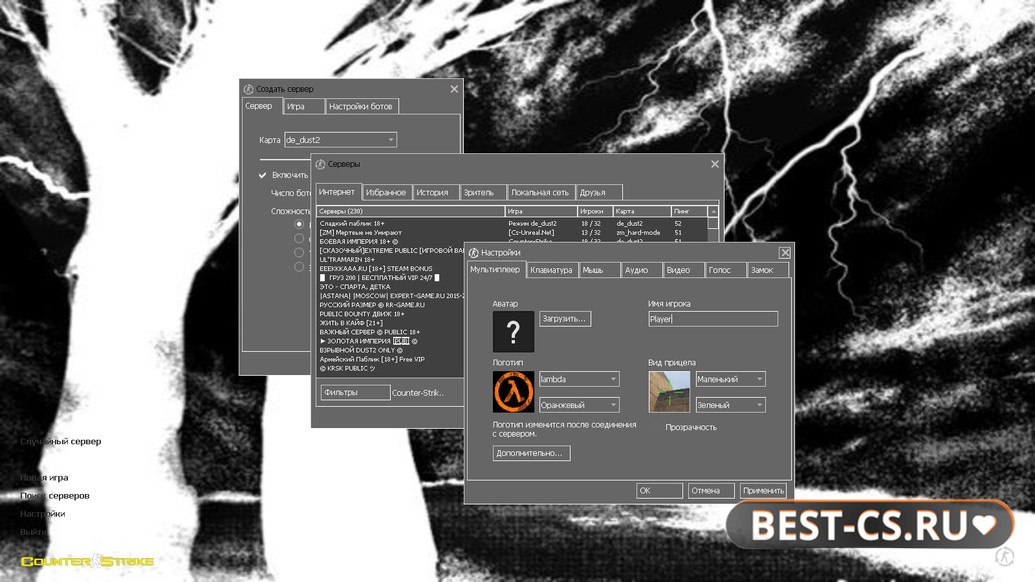Click the server list scroll-up arrow

click(713, 211)
